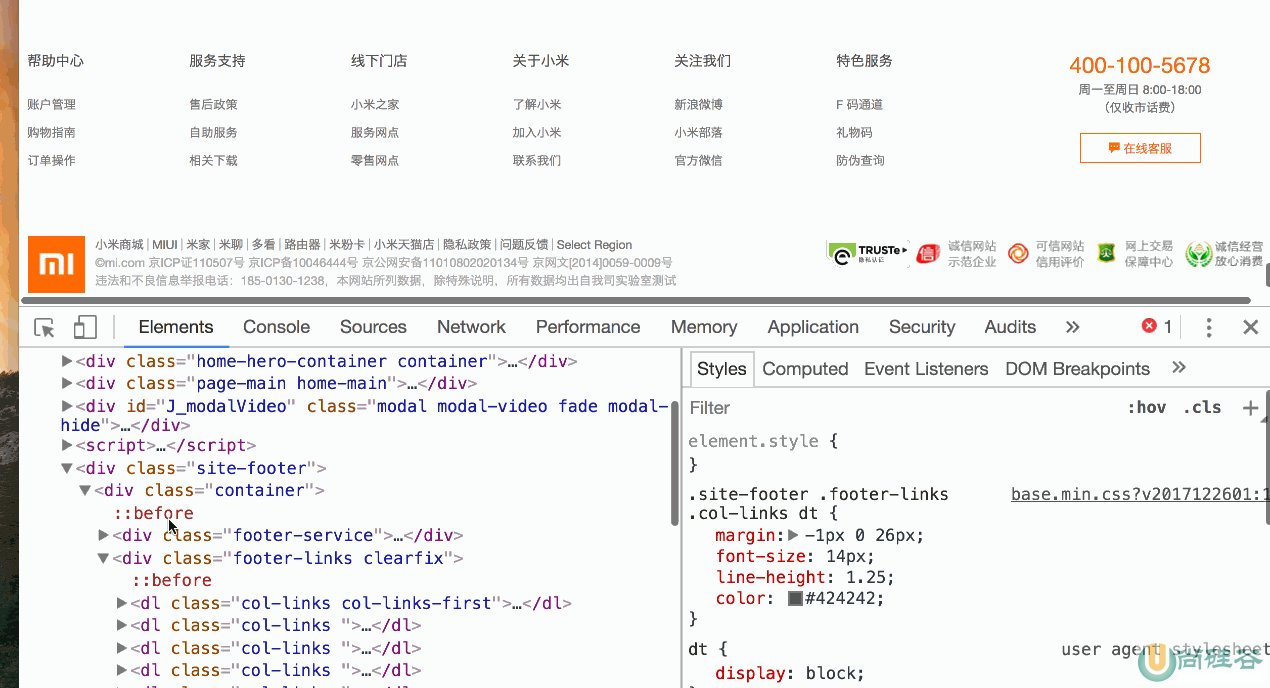Expand the page-main home-main div
Viewport: 1270px width, 688px height.
[x=67, y=383]
